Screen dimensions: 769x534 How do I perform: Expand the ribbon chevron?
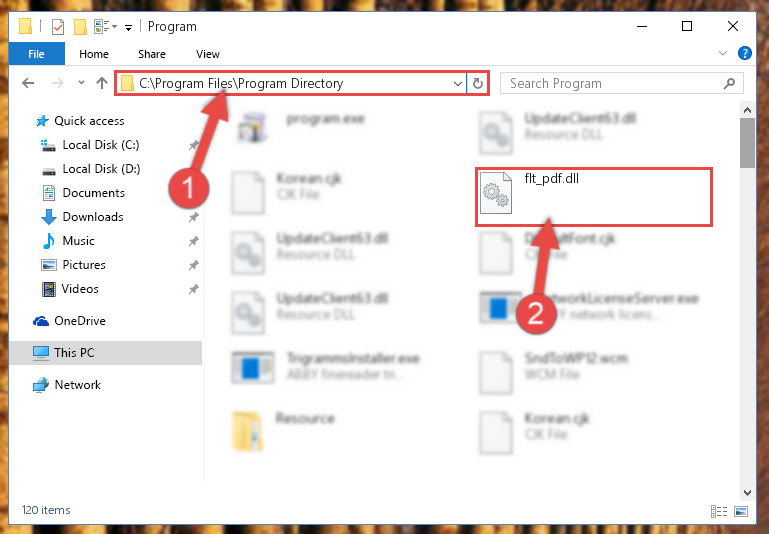tap(722, 53)
